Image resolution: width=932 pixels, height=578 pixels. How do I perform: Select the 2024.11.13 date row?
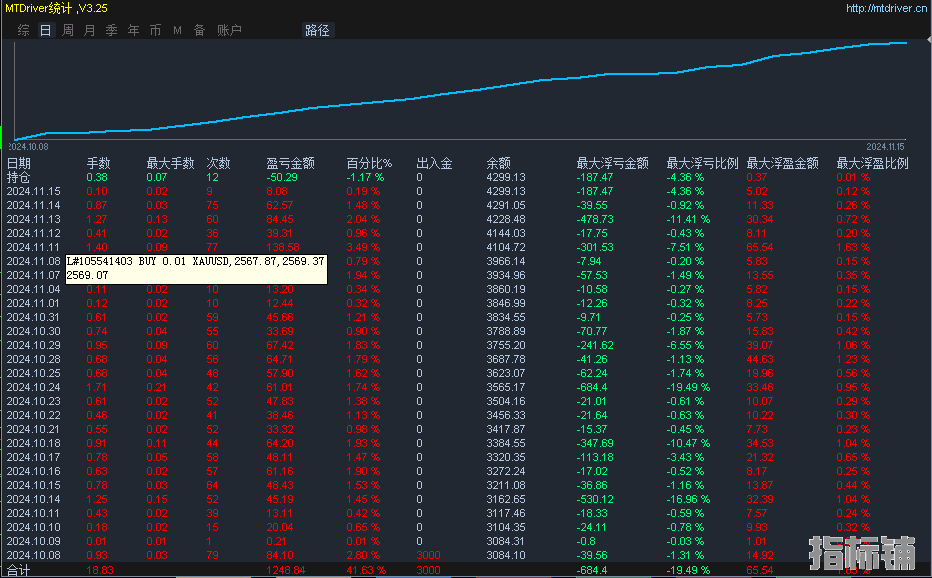coord(33,219)
